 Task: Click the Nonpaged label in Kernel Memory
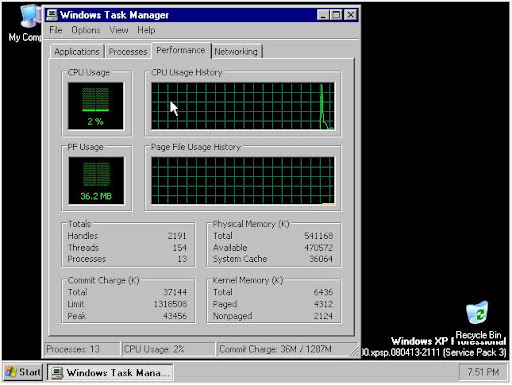[x=232, y=316]
